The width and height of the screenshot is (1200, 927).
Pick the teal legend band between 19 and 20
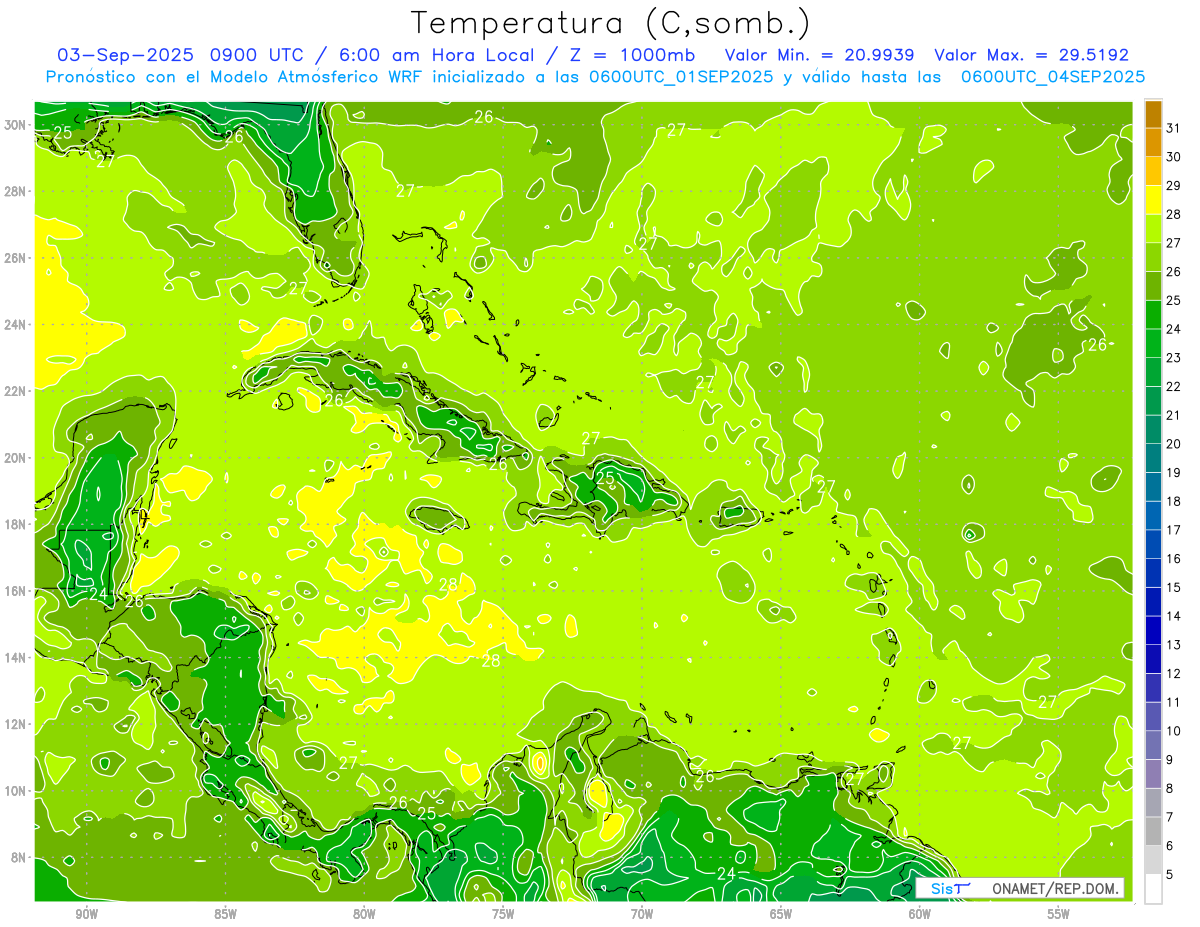1153,458
